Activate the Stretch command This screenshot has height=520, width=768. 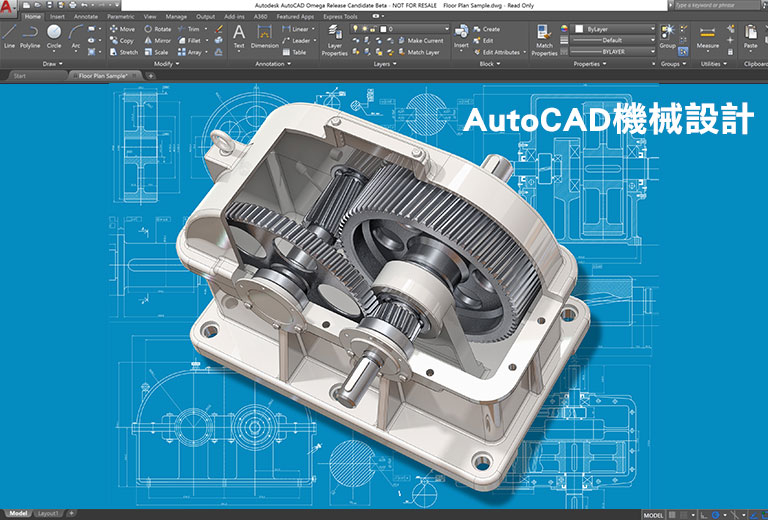tap(123, 52)
